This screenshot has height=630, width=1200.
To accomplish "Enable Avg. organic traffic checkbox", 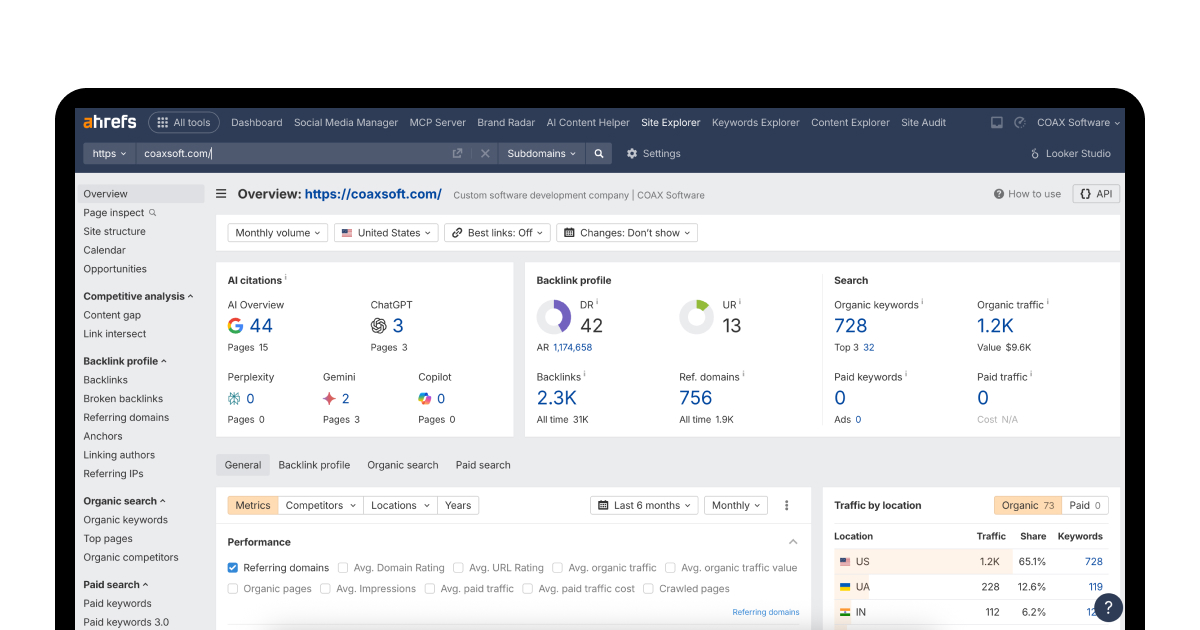I will (558, 568).
